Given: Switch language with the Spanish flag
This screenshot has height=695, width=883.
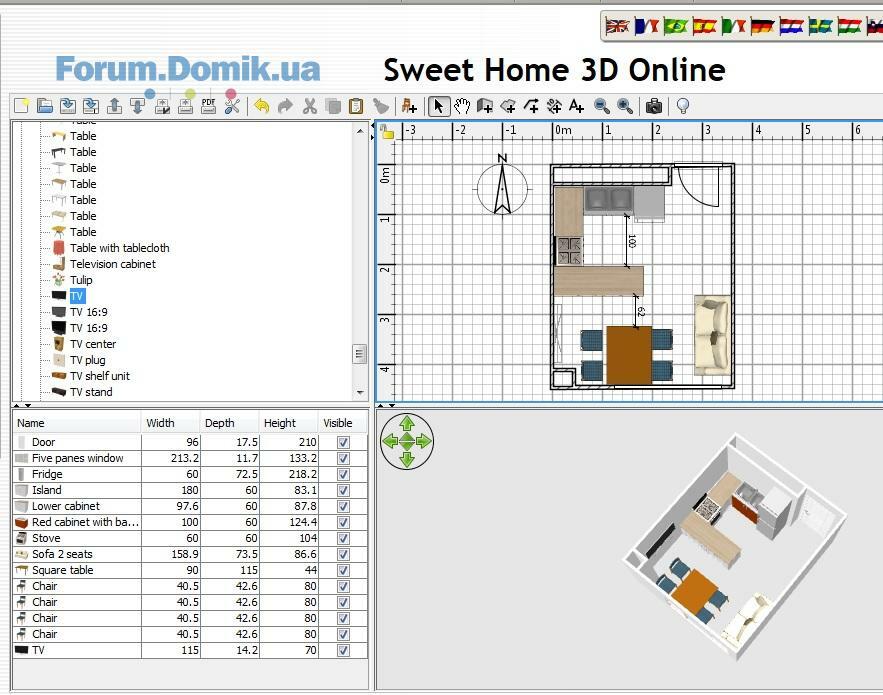Looking at the screenshot, I should [704, 26].
